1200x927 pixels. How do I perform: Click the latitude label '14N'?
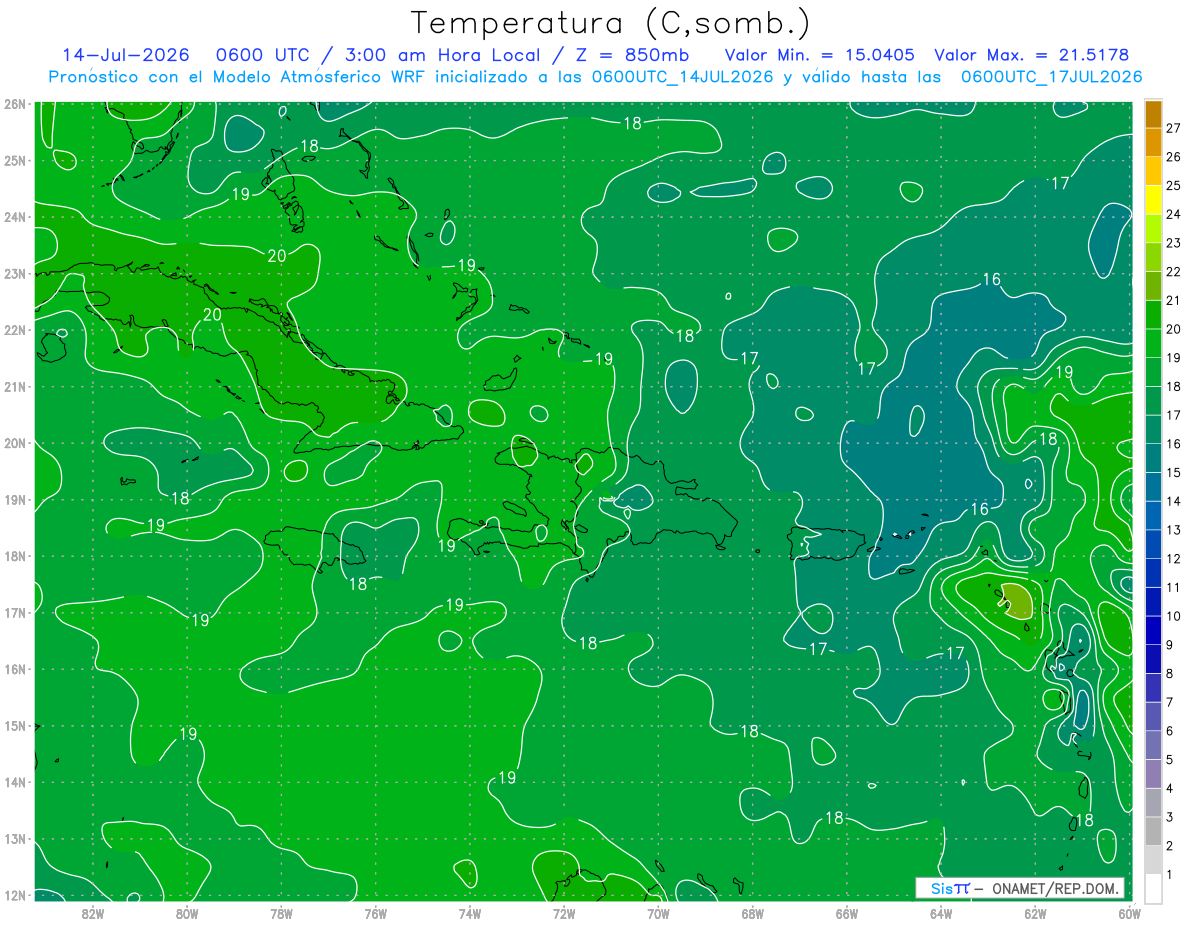pos(14,782)
